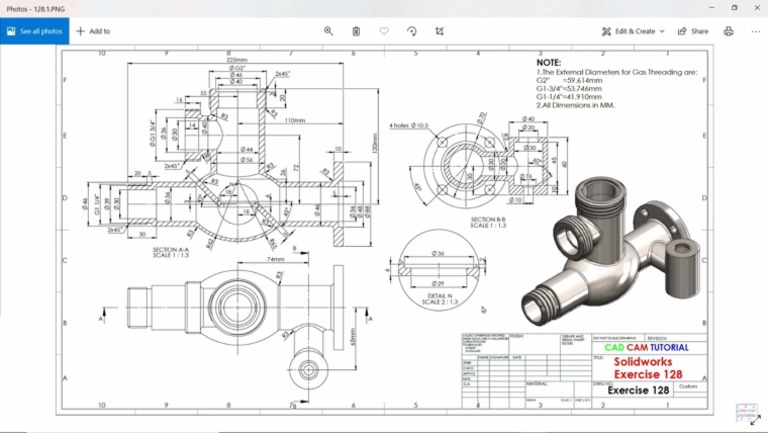Click the '4 holes Ø10.5' annotation

(x=408, y=125)
